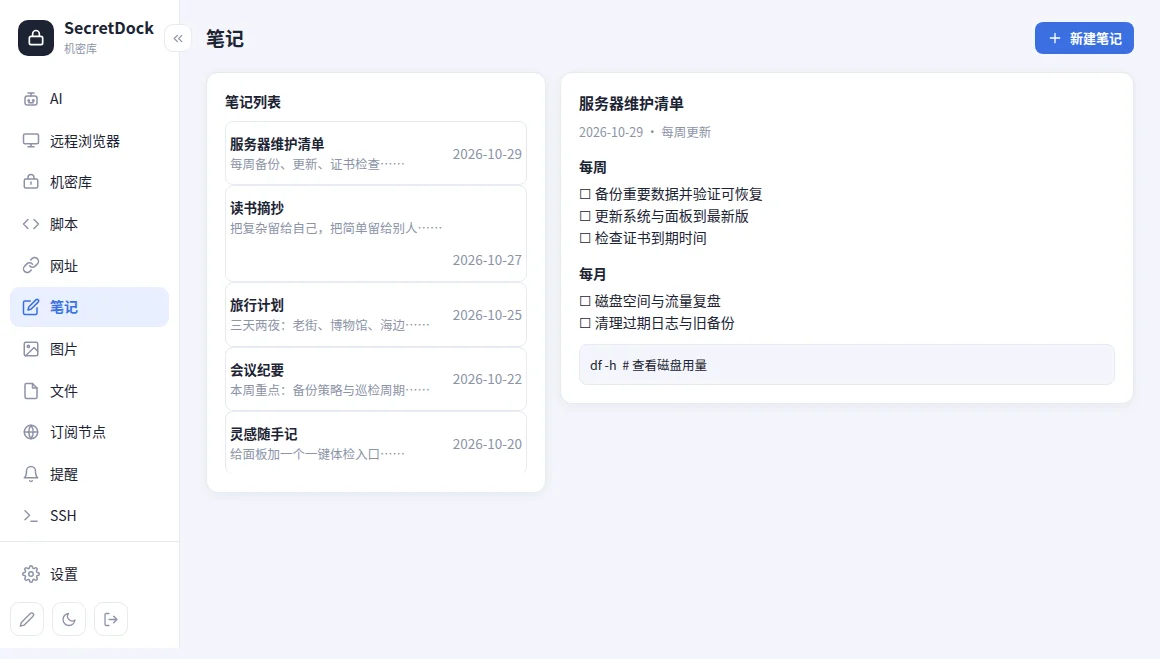1160x659 pixels.
Task: Click the SecretDock app name
Action: (109, 28)
